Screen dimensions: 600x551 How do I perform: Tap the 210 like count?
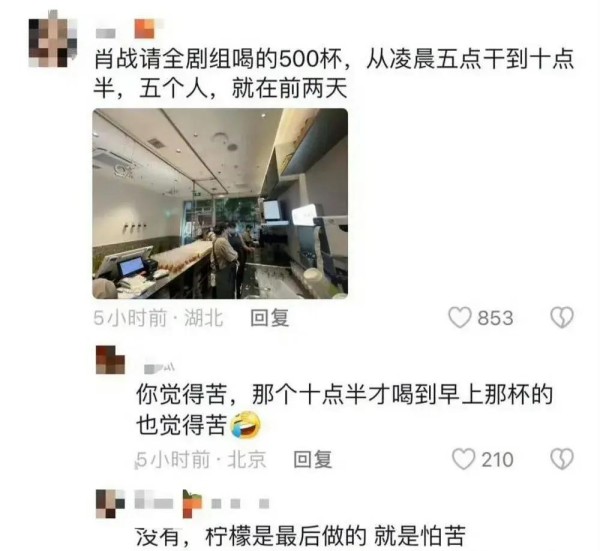coord(497,460)
